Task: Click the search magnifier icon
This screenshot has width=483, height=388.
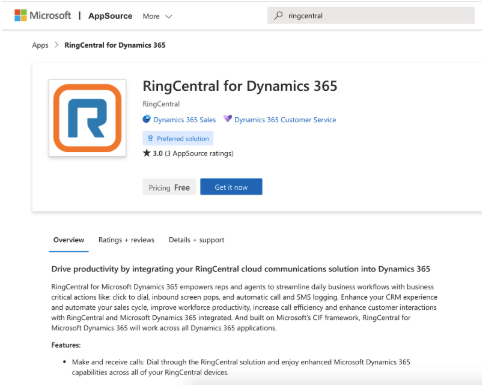Action: click(278, 15)
